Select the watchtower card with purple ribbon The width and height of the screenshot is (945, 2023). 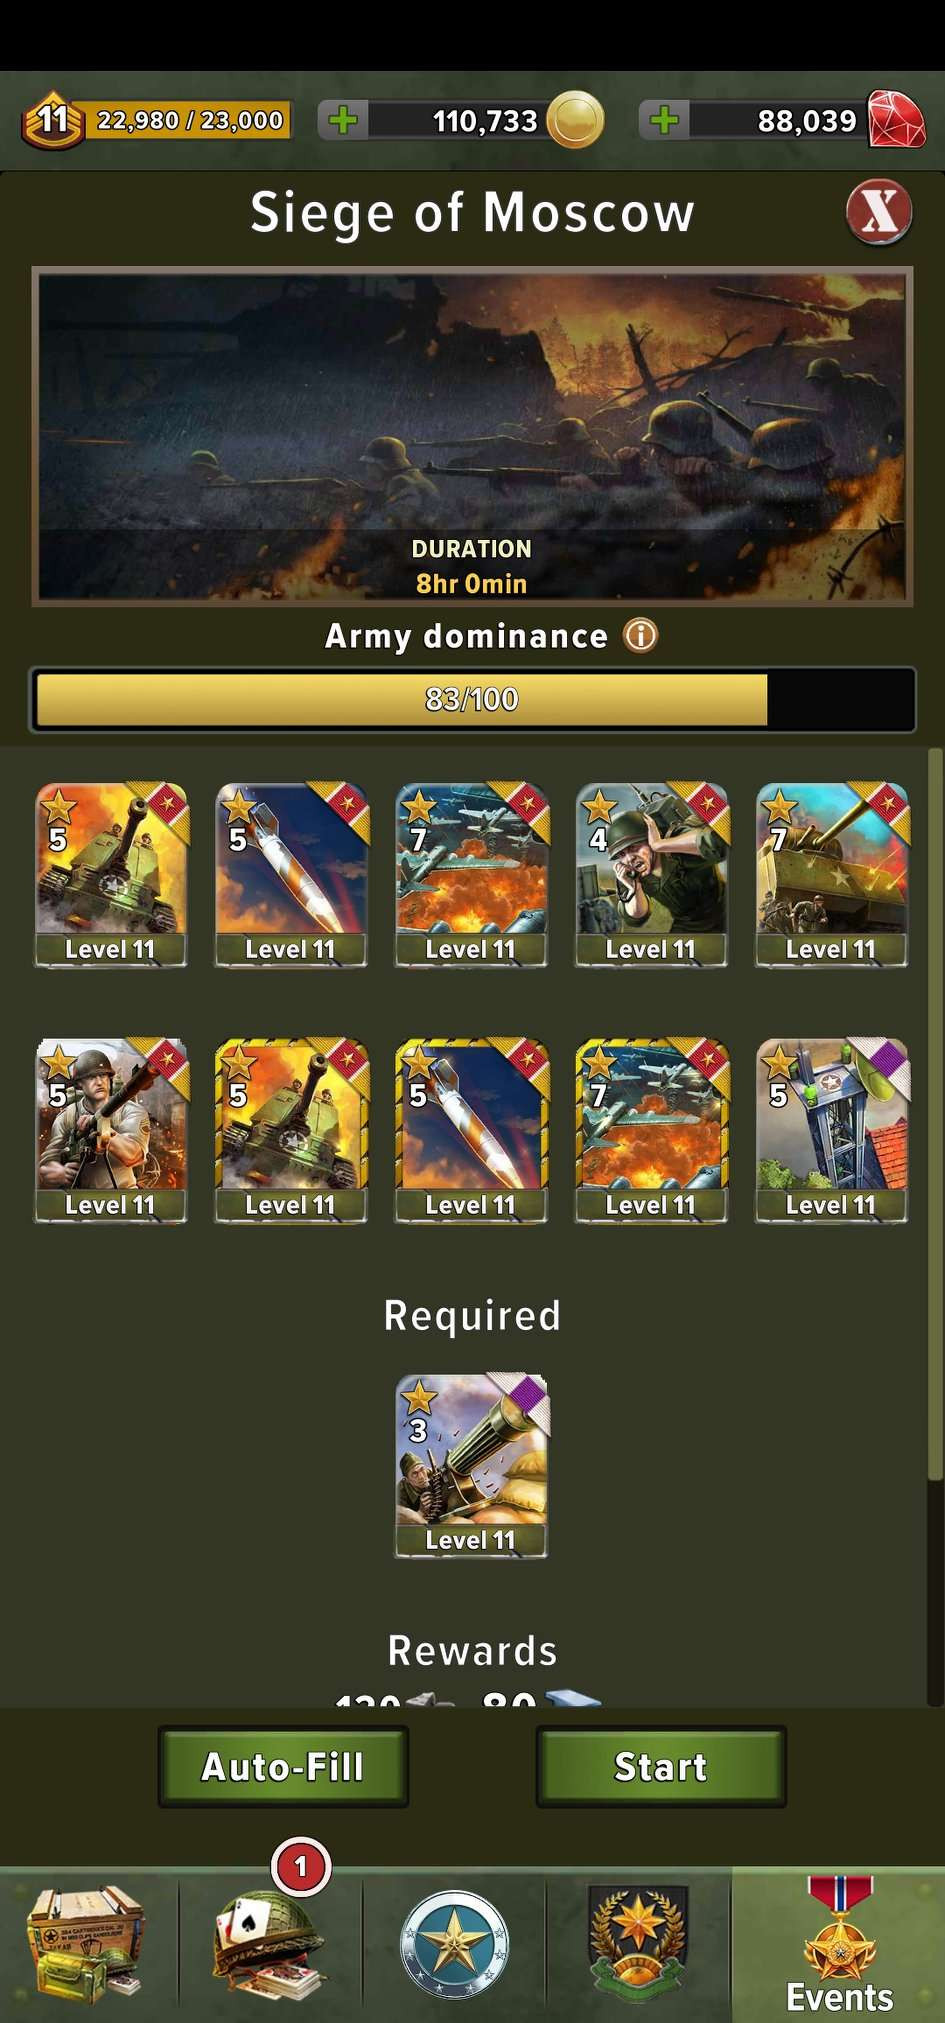pyautogui.click(x=832, y=1131)
